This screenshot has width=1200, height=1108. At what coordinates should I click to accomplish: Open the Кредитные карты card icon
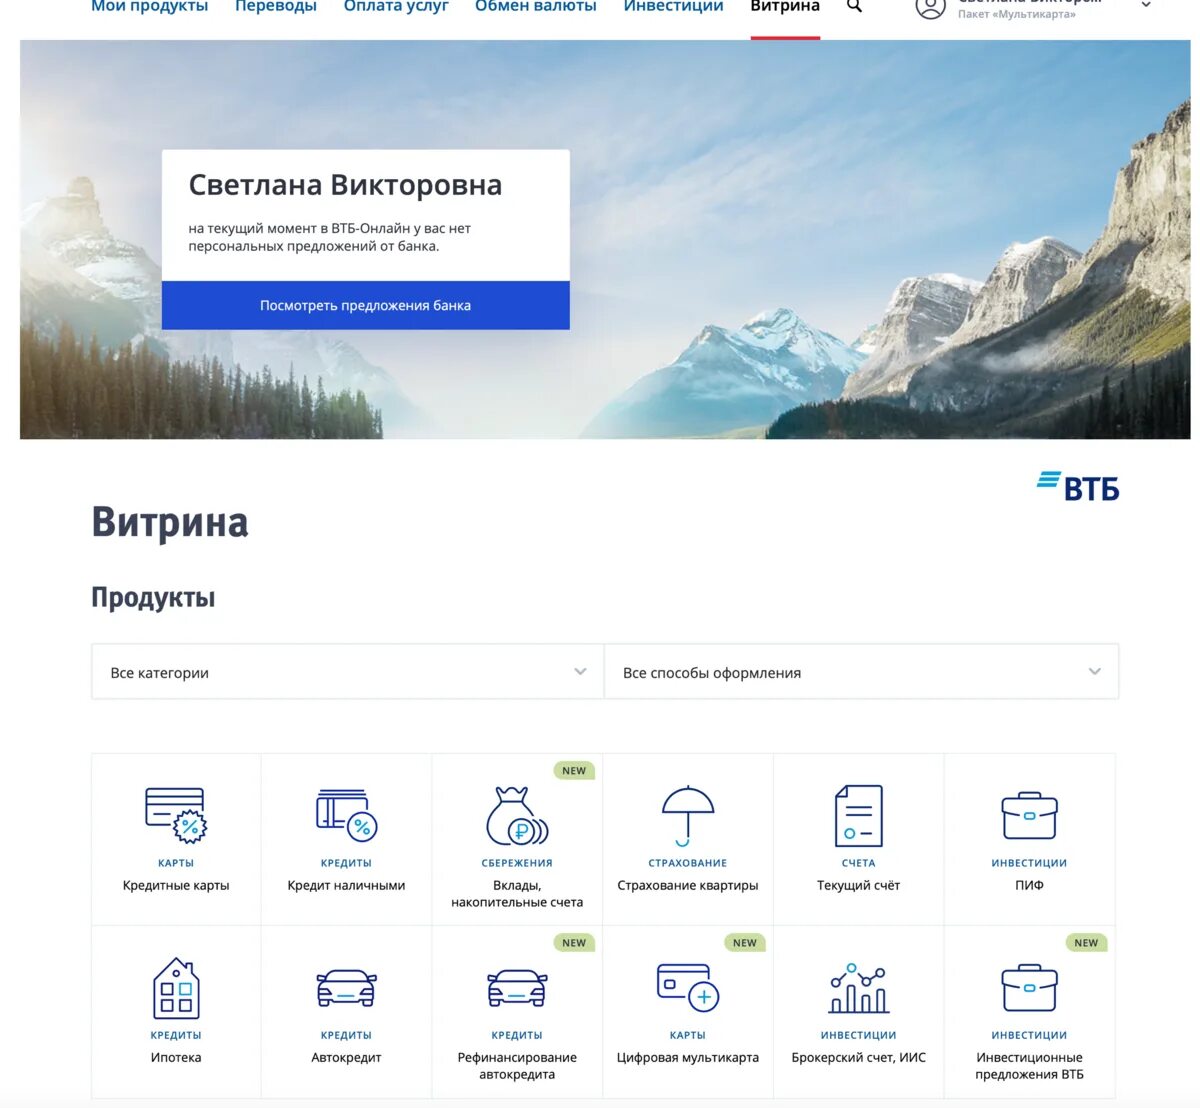176,815
